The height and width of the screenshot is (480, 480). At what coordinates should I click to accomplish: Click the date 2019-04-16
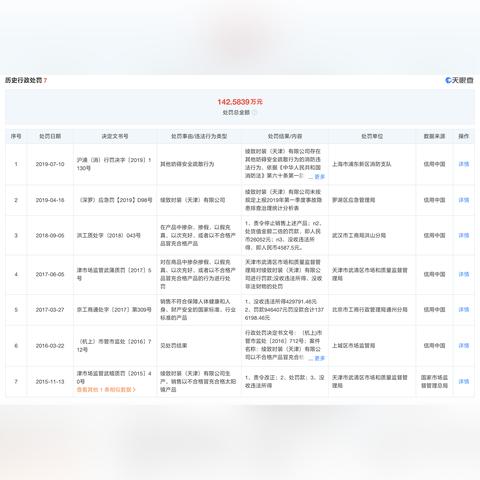pyautogui.click(x=50, y=200)
